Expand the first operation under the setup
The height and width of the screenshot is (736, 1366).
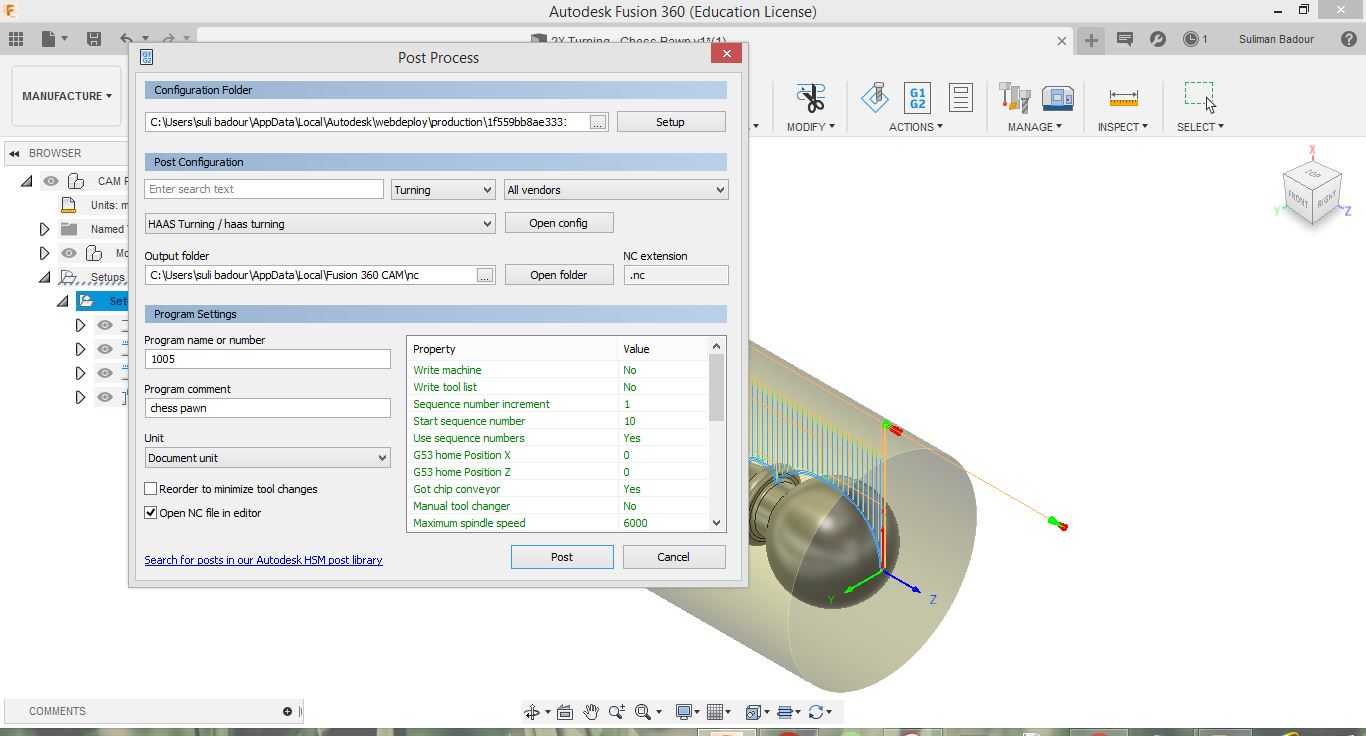(x=81, y=325)
